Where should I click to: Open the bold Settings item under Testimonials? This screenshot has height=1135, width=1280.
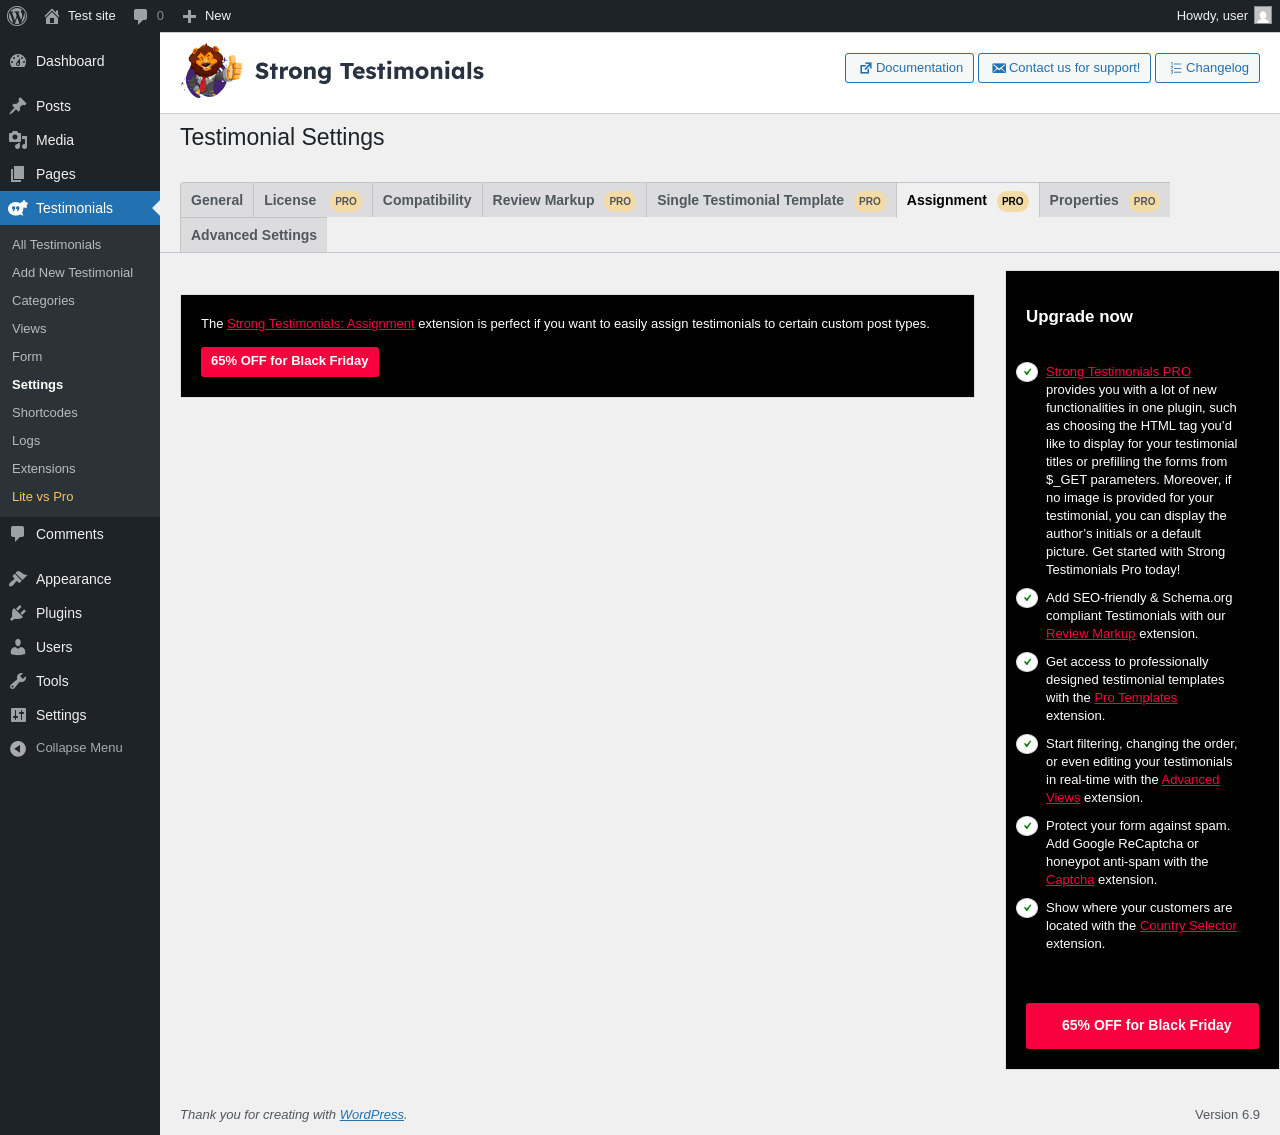(38, 385)
